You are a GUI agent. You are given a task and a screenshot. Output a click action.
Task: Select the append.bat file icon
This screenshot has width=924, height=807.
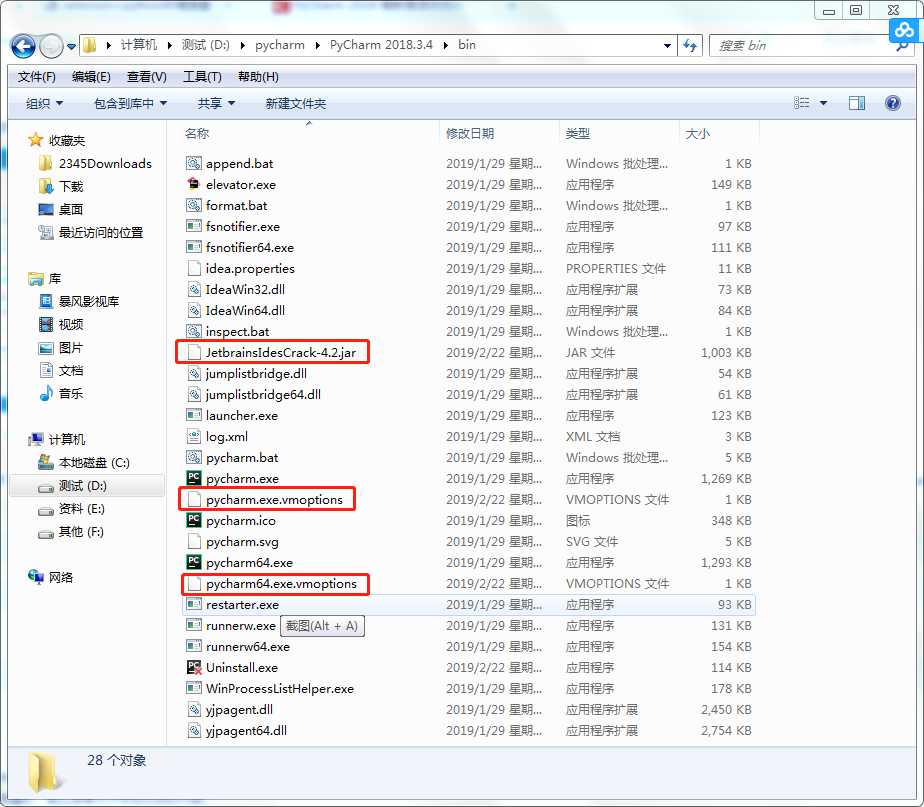[193, 163]
